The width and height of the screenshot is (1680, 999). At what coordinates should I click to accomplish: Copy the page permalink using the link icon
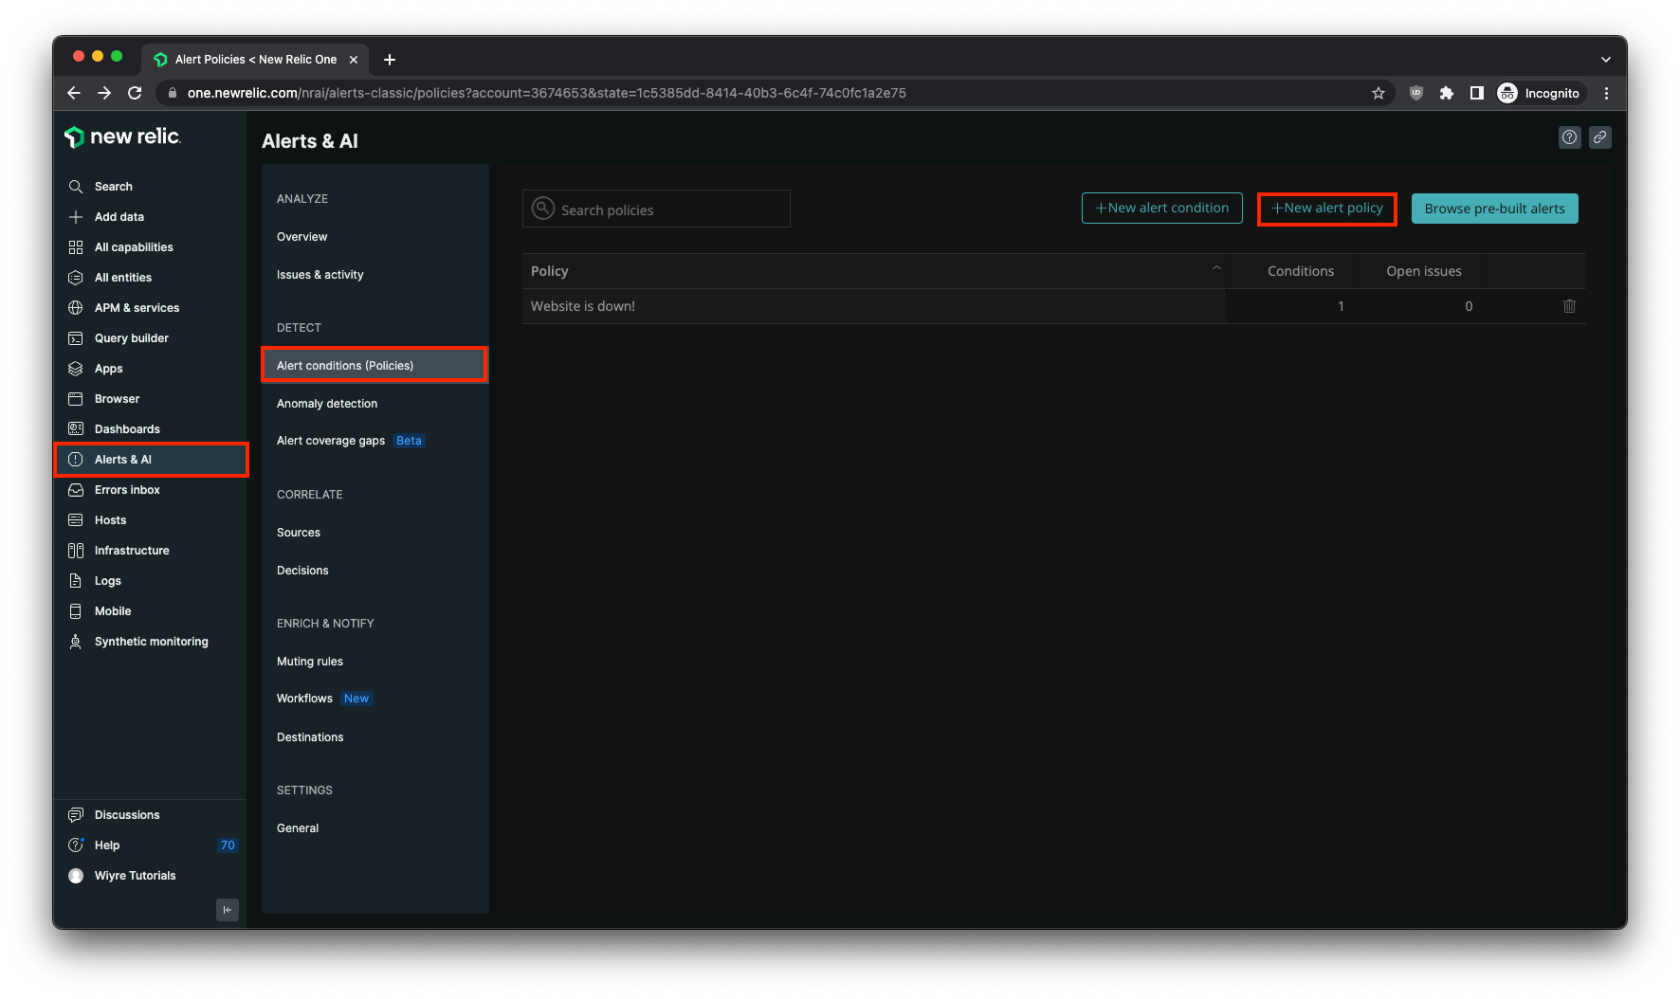point(1600,138)
